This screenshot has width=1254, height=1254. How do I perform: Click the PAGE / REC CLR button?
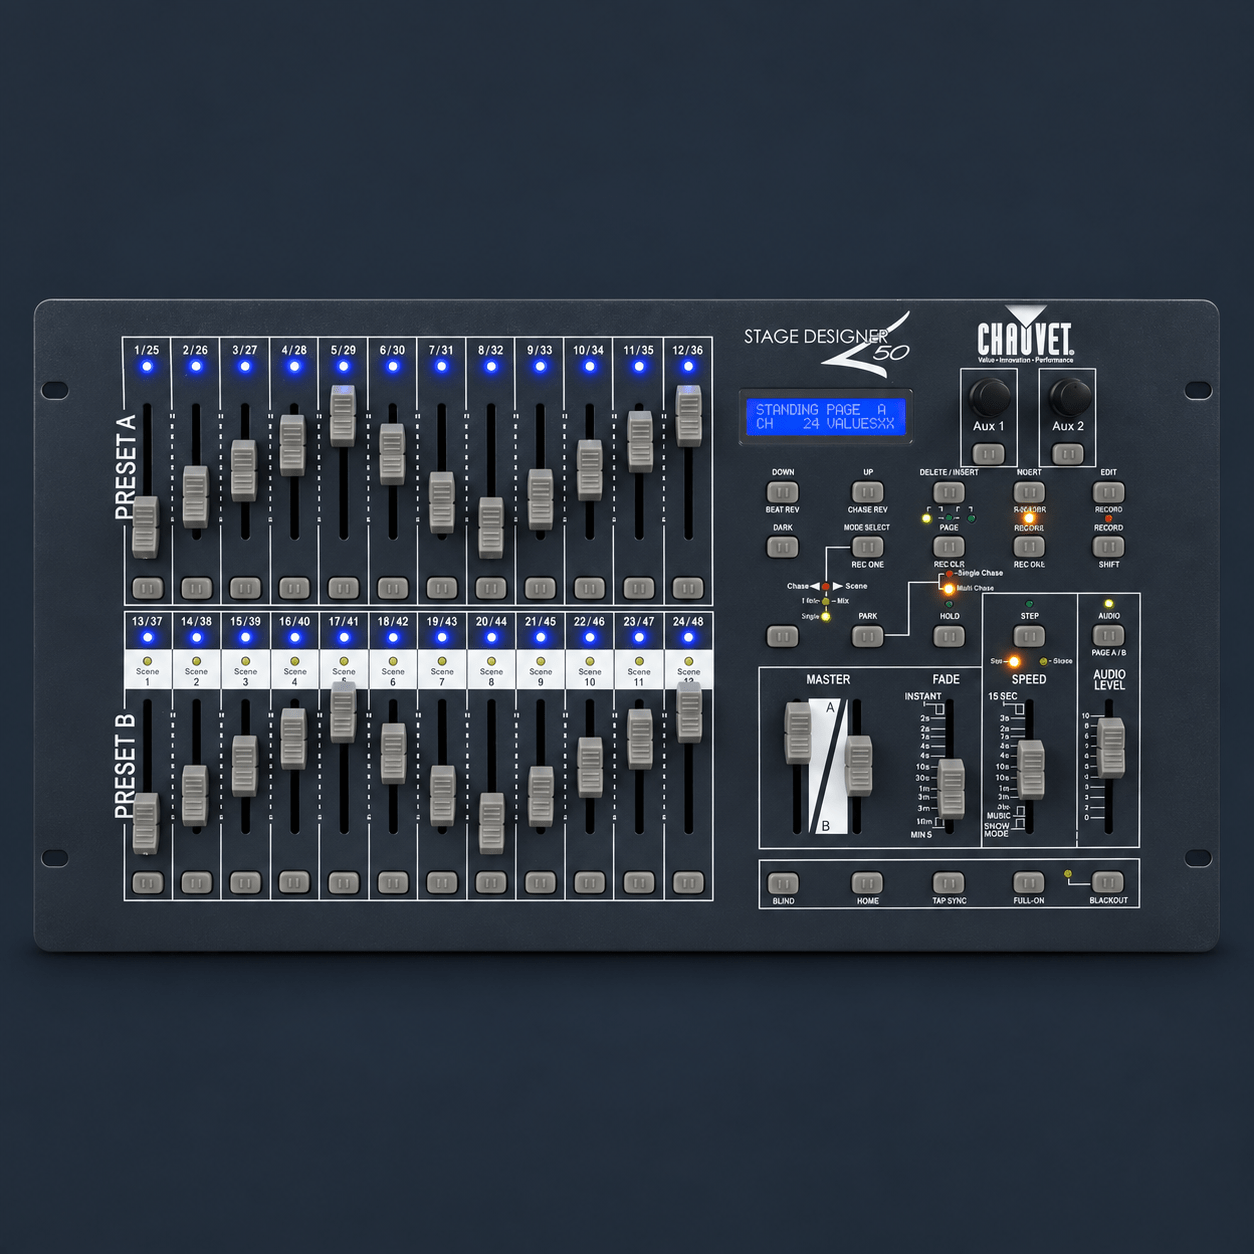[x=949, y=547]
